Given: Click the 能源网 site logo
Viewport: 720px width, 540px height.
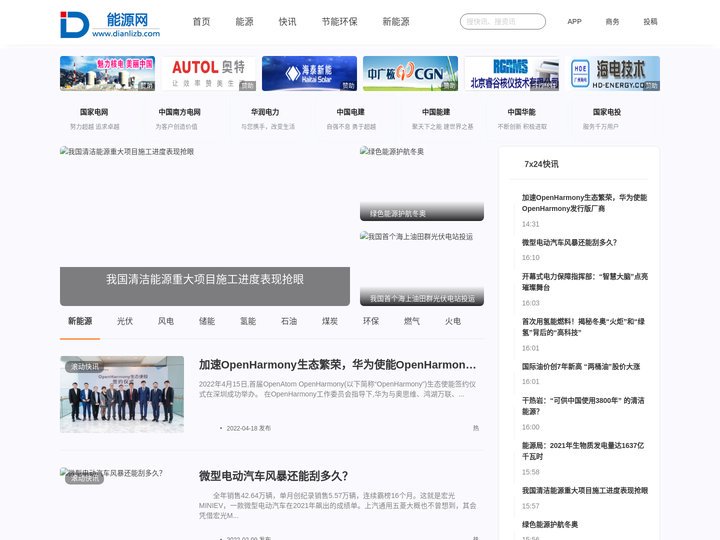Looking at the screenshot, I should point(110,24).
